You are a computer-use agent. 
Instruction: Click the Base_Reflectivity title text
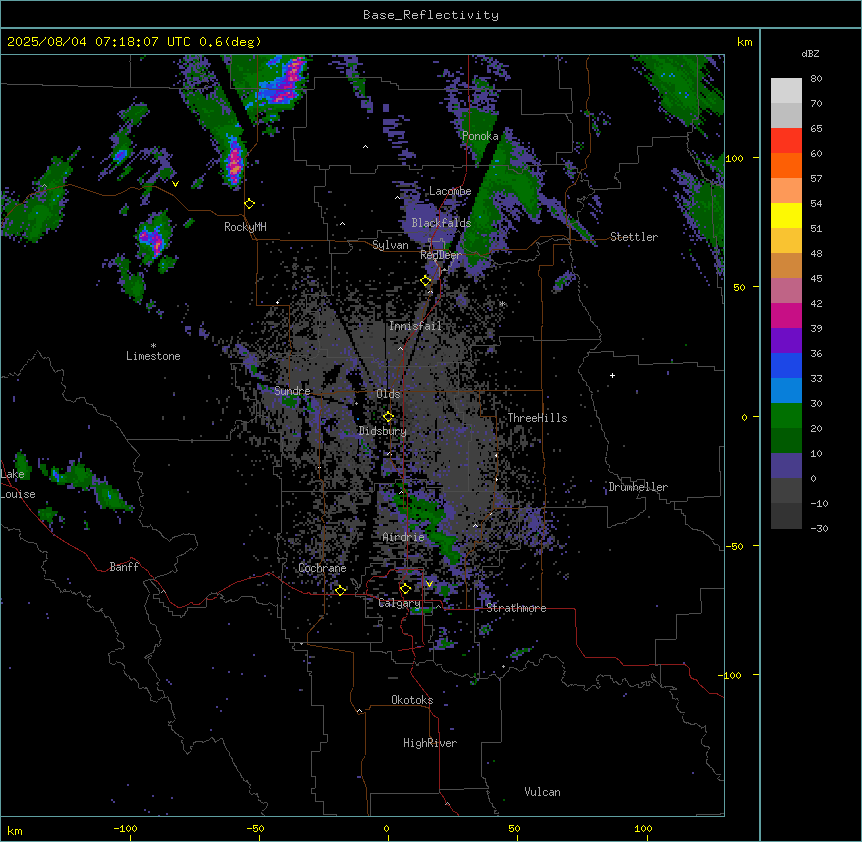click(x=431, y=15)
